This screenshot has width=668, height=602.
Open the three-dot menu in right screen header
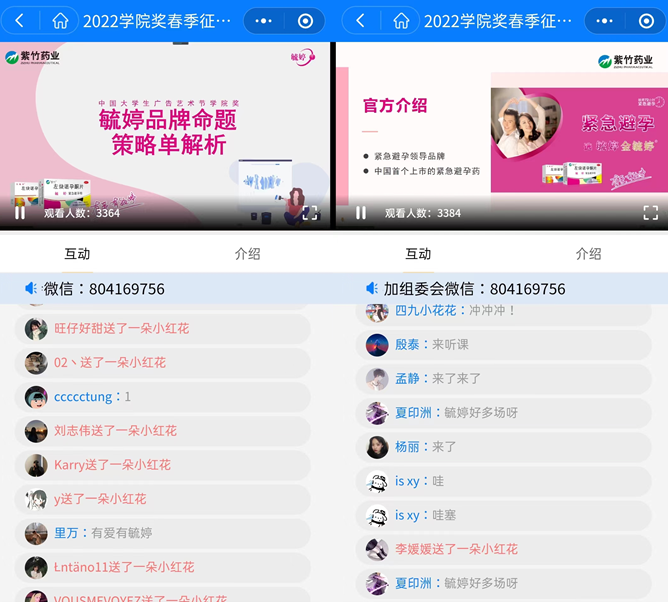[604, 20]
